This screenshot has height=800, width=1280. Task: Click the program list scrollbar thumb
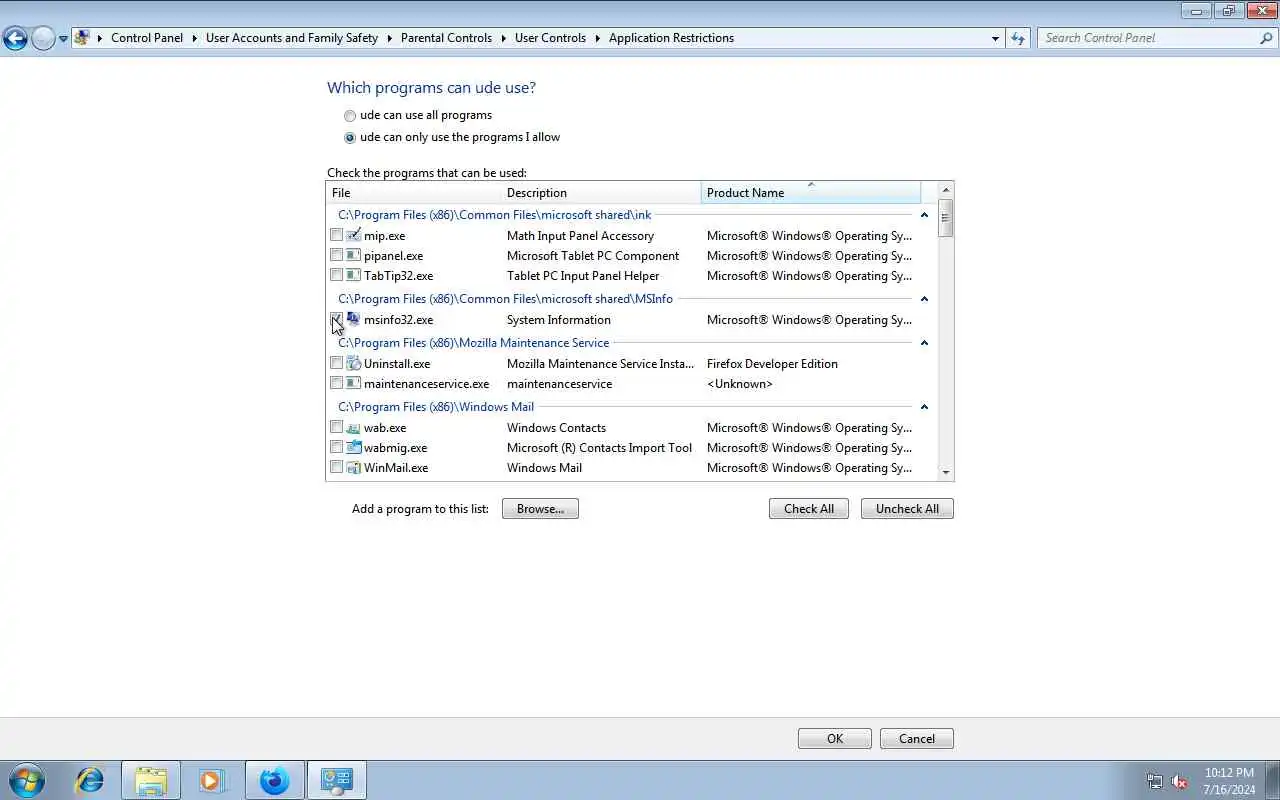[x=946, y=218]
